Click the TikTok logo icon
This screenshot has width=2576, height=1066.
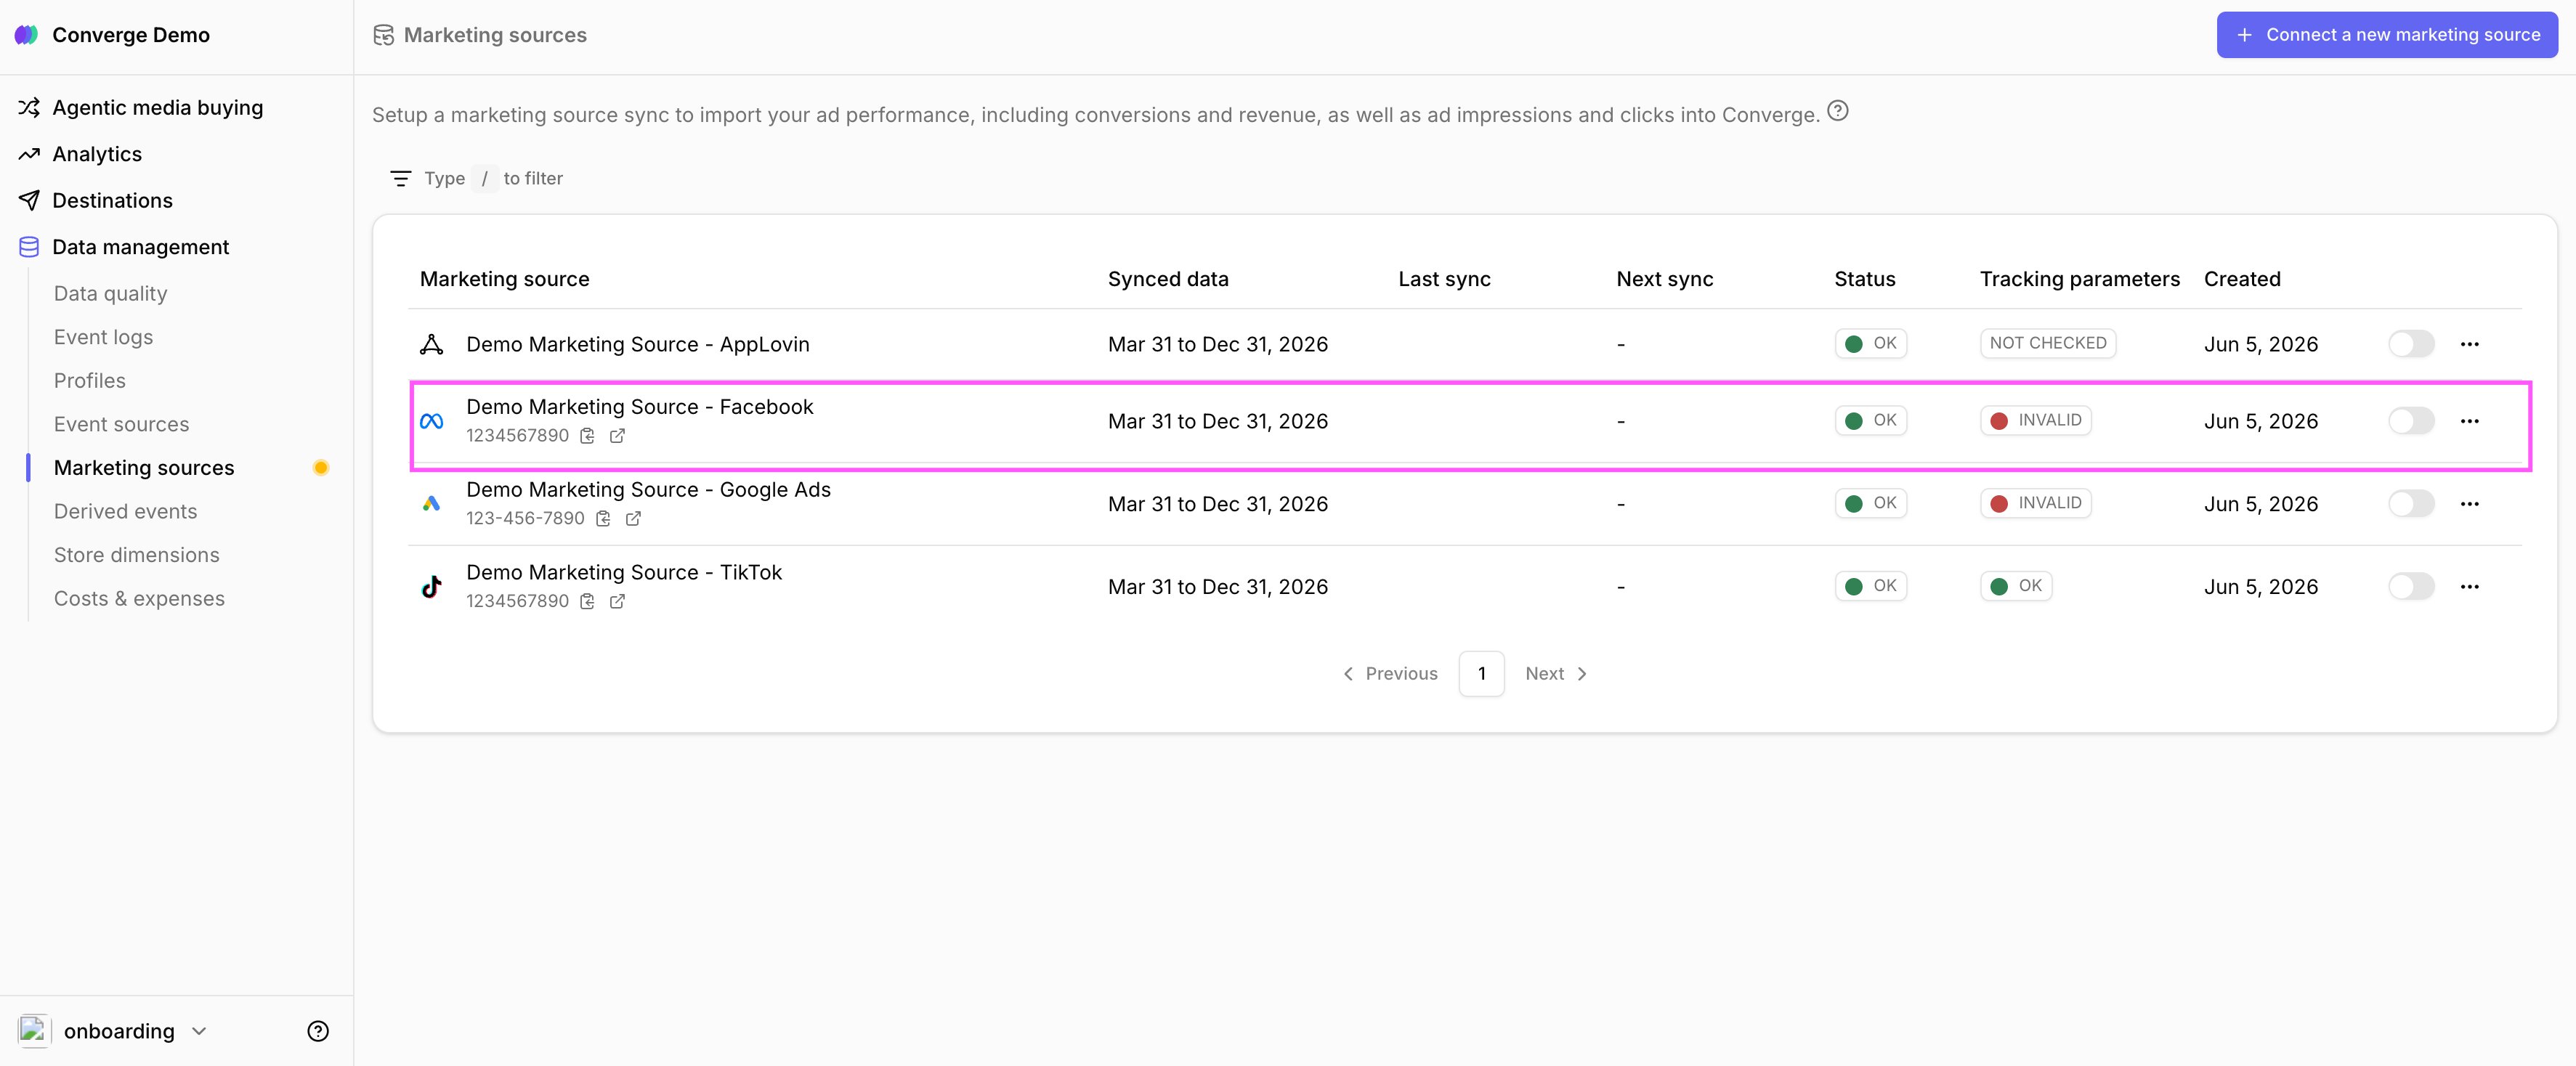(431, 587)
